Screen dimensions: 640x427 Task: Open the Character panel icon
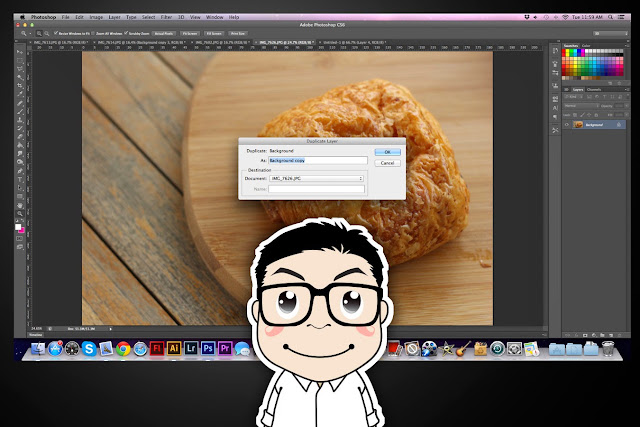point(555,108)
